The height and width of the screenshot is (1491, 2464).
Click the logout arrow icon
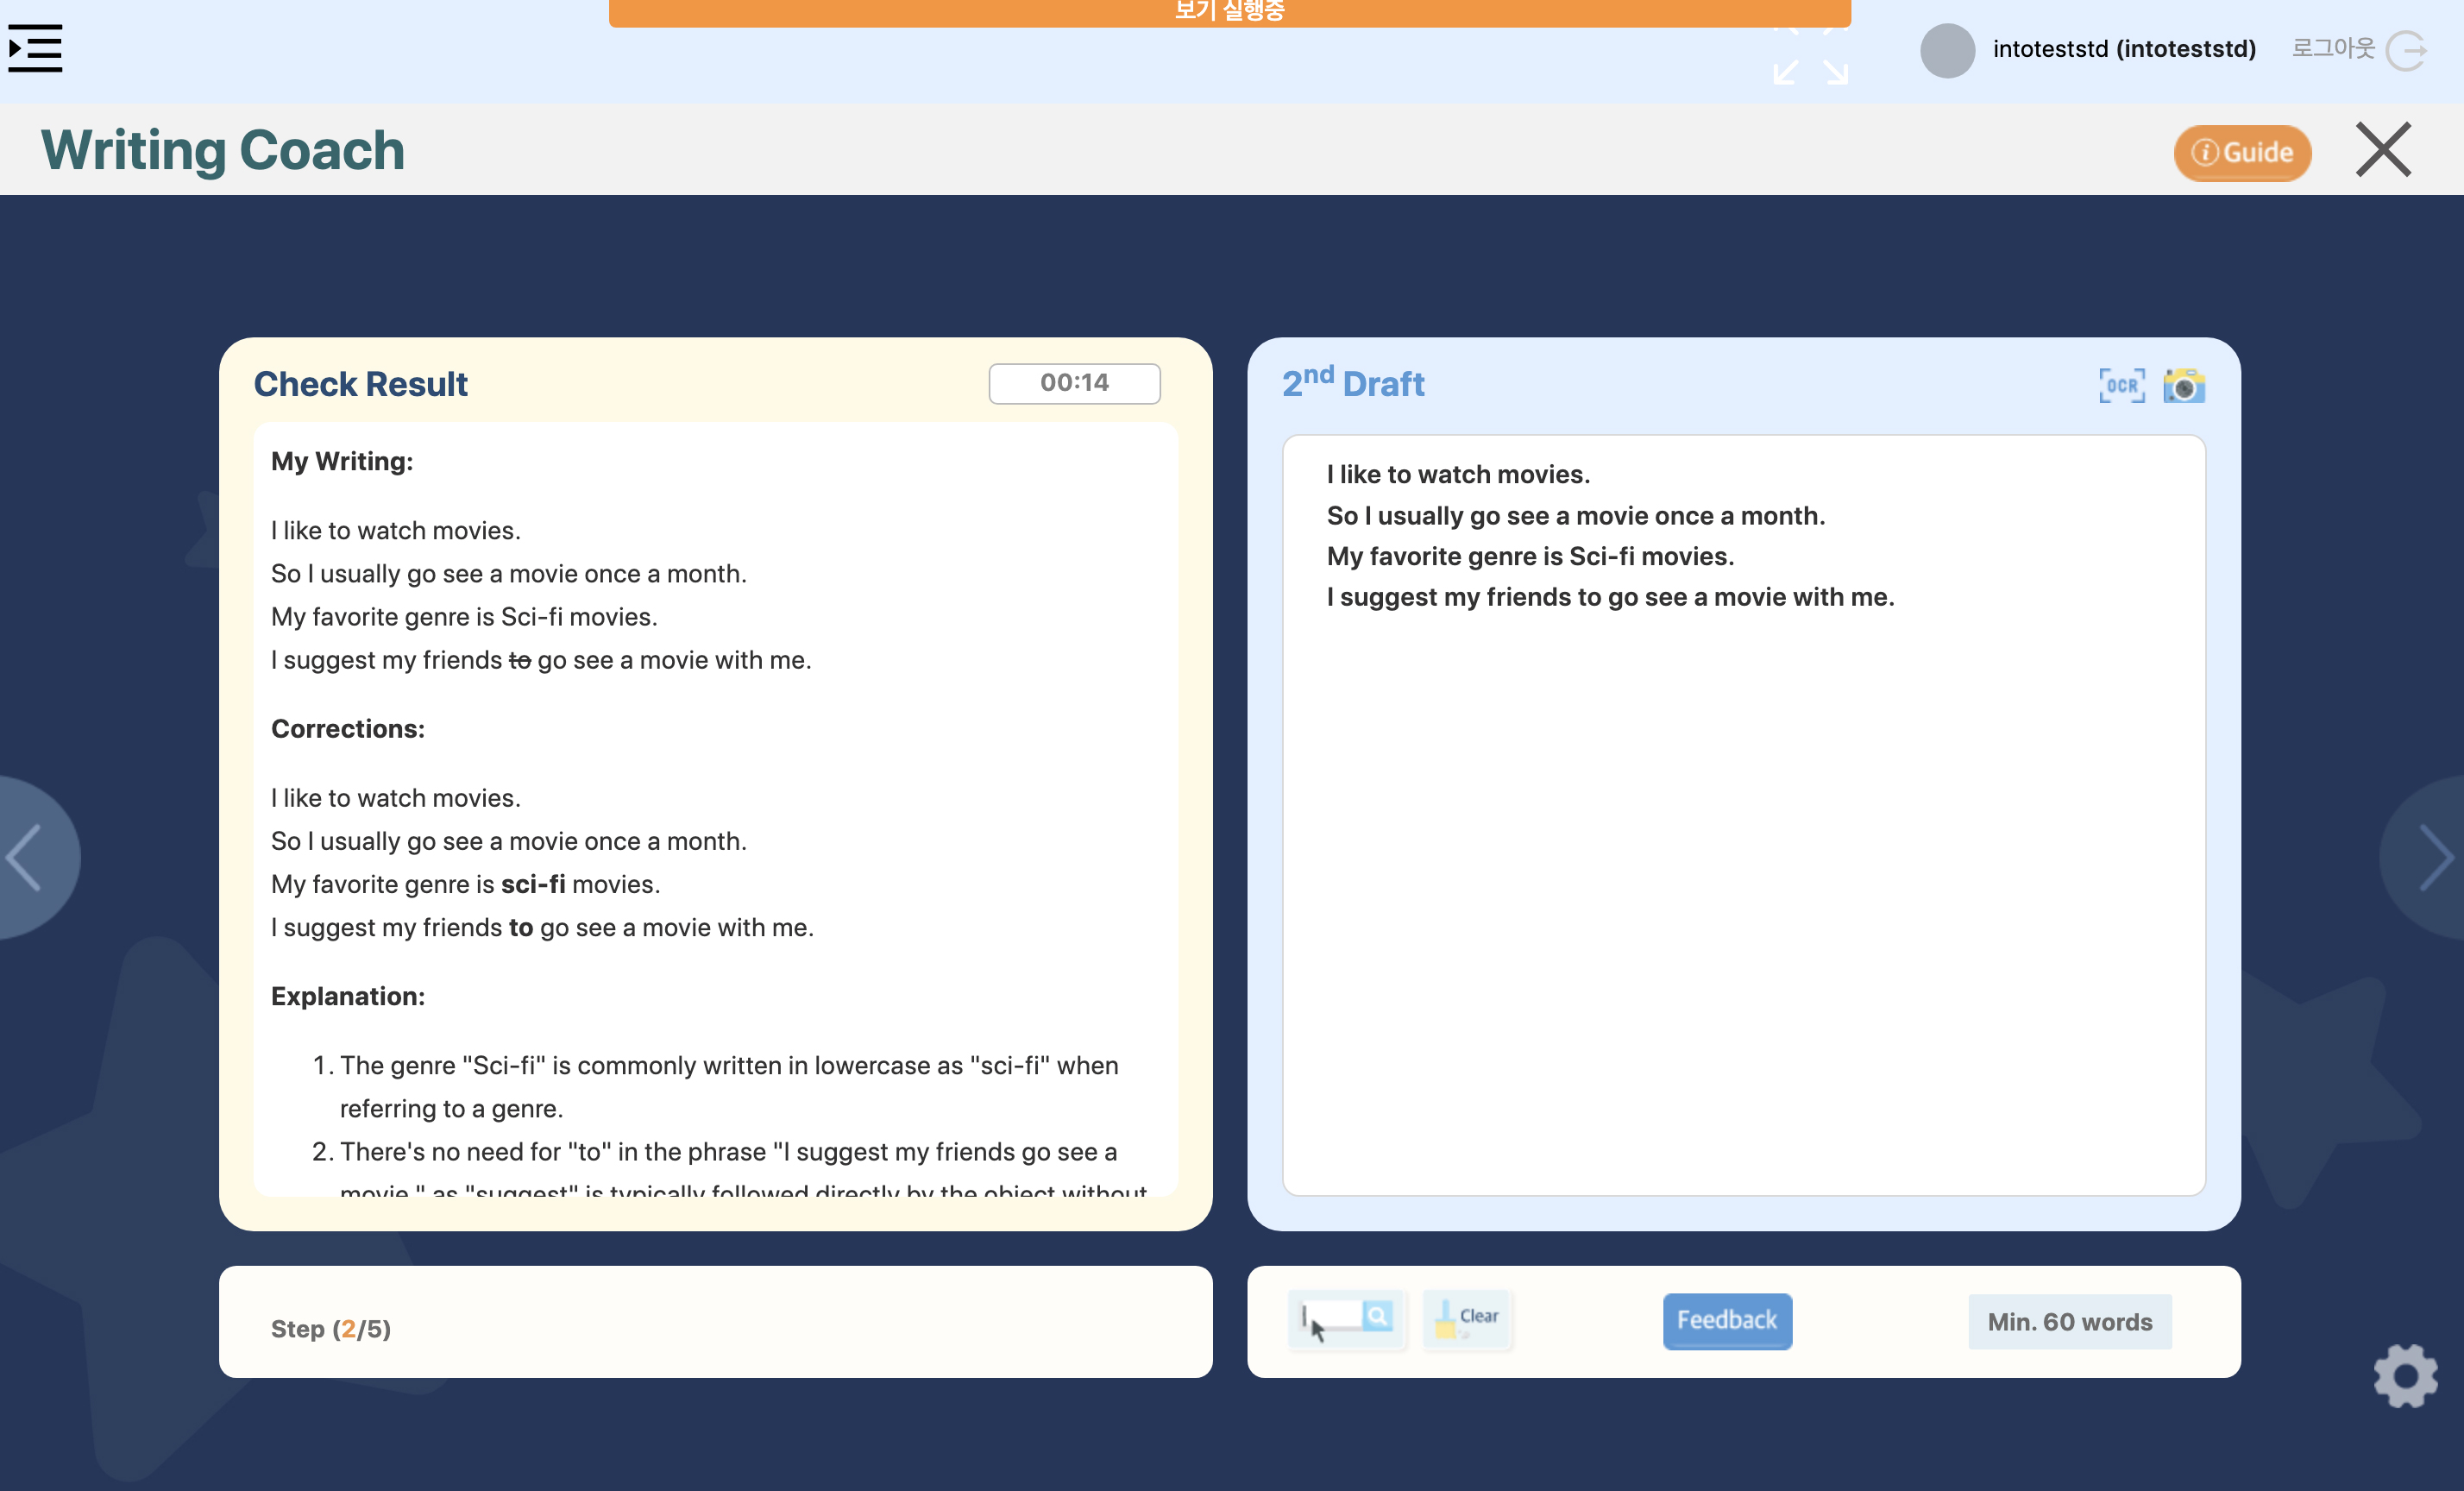pos(2407,50)
